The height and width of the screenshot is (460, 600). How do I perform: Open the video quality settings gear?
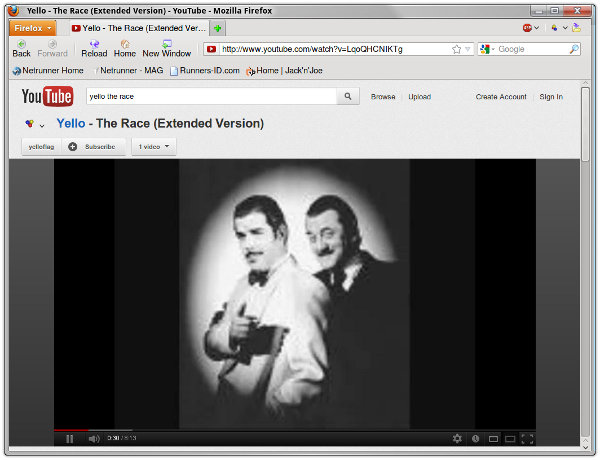pos(457,439)
